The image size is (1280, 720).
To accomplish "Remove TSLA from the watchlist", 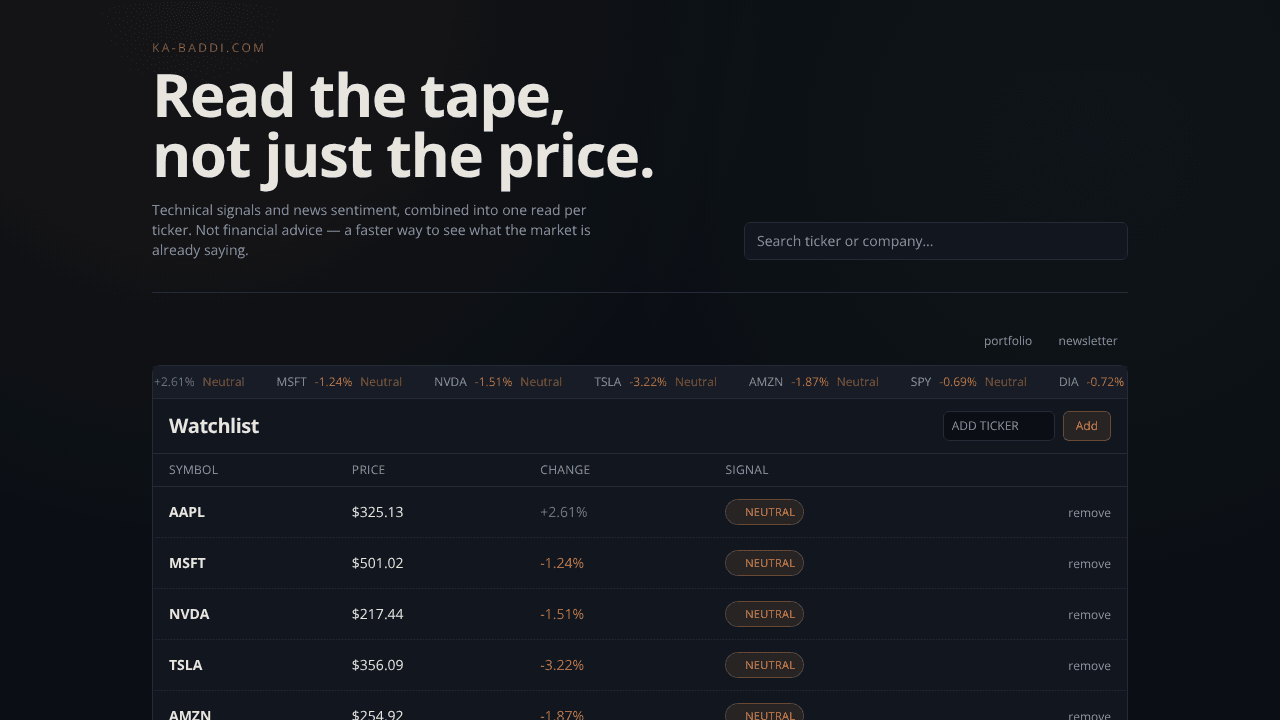I will click(1089, 666).
